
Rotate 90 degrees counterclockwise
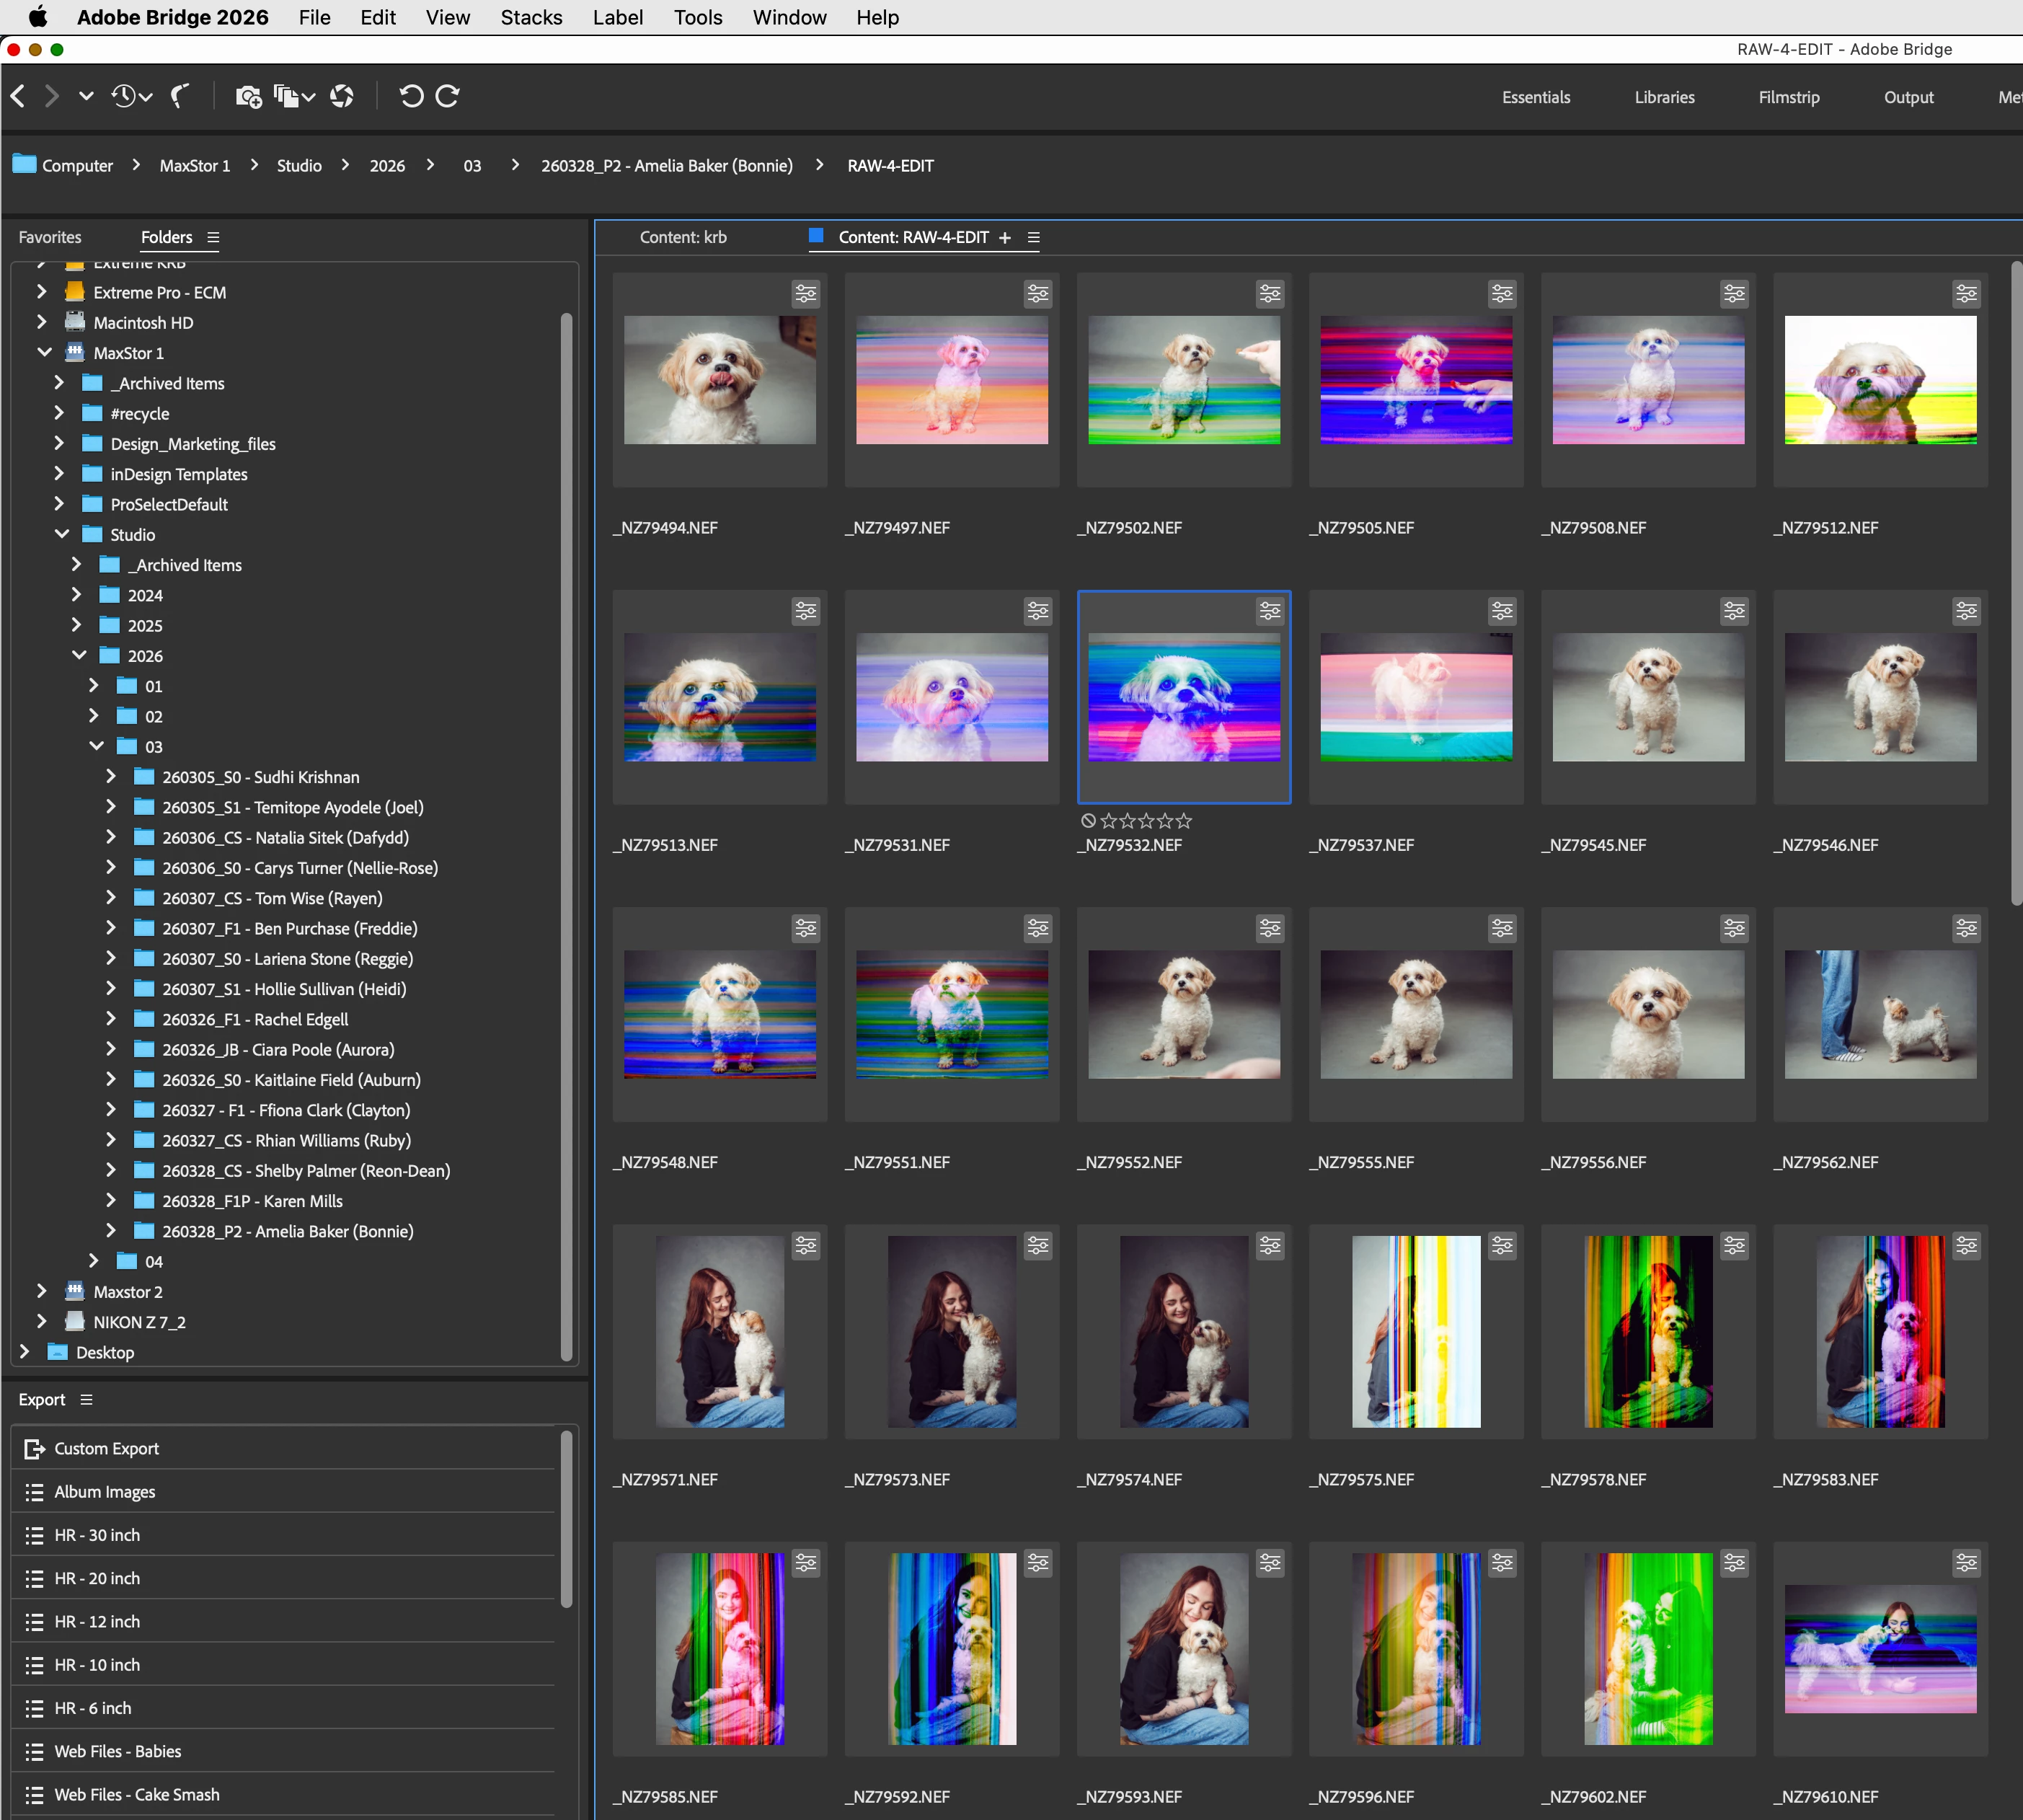tap(411, 96)
